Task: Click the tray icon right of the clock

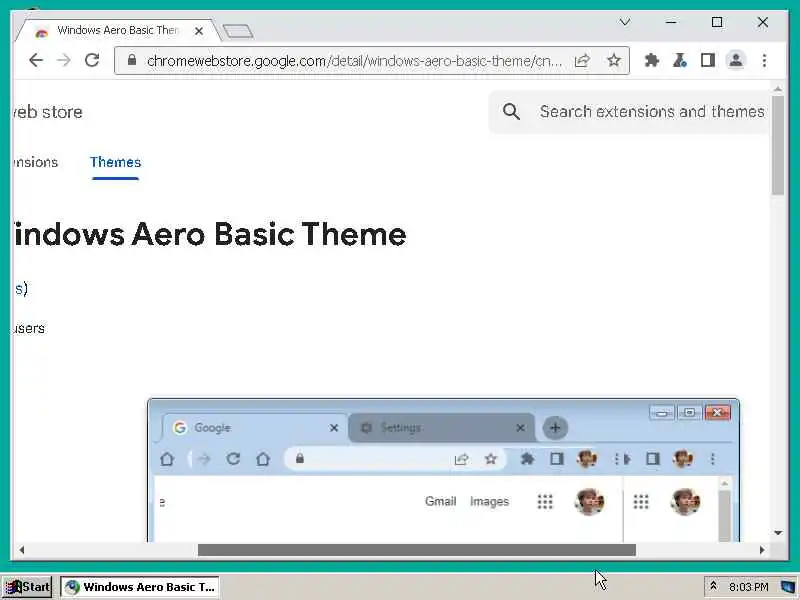Action: tap(789, 587)
